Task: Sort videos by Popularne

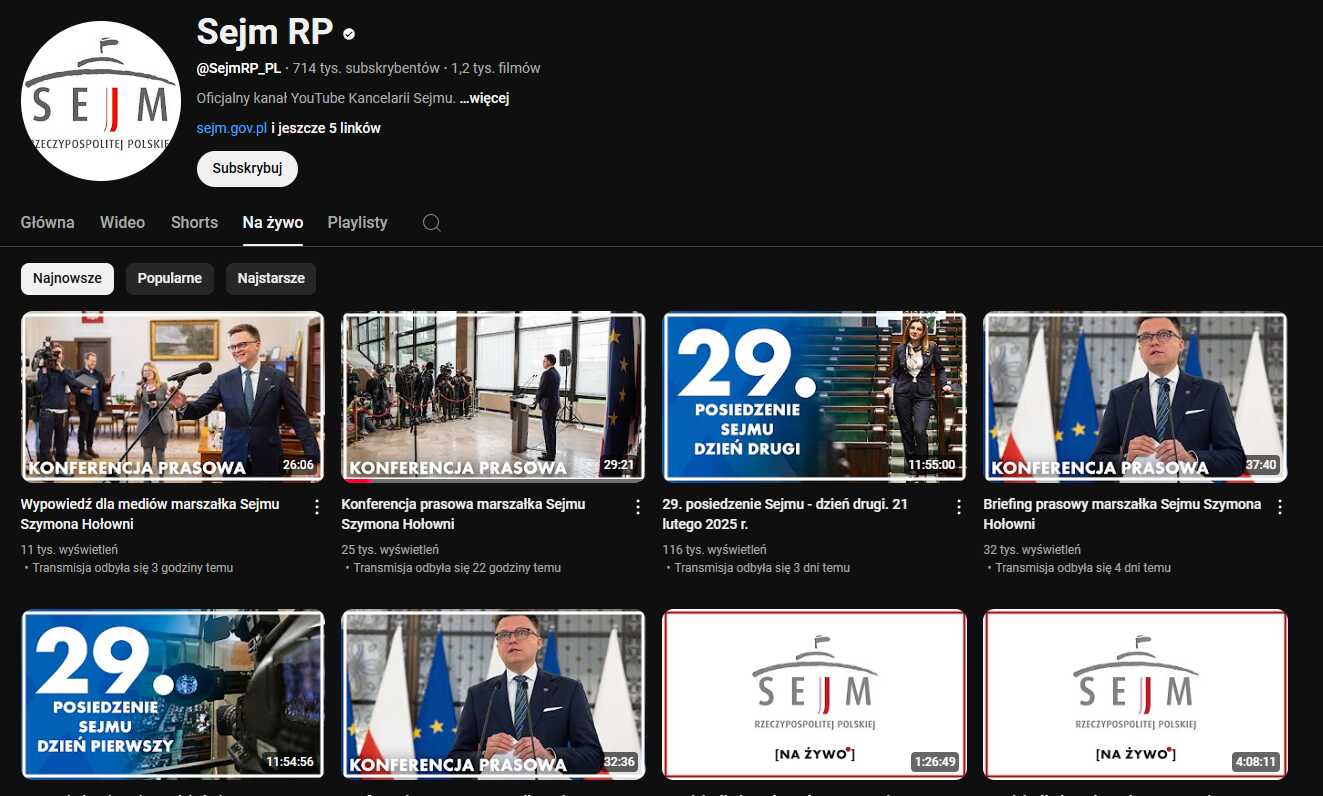Action: [170, 279]
